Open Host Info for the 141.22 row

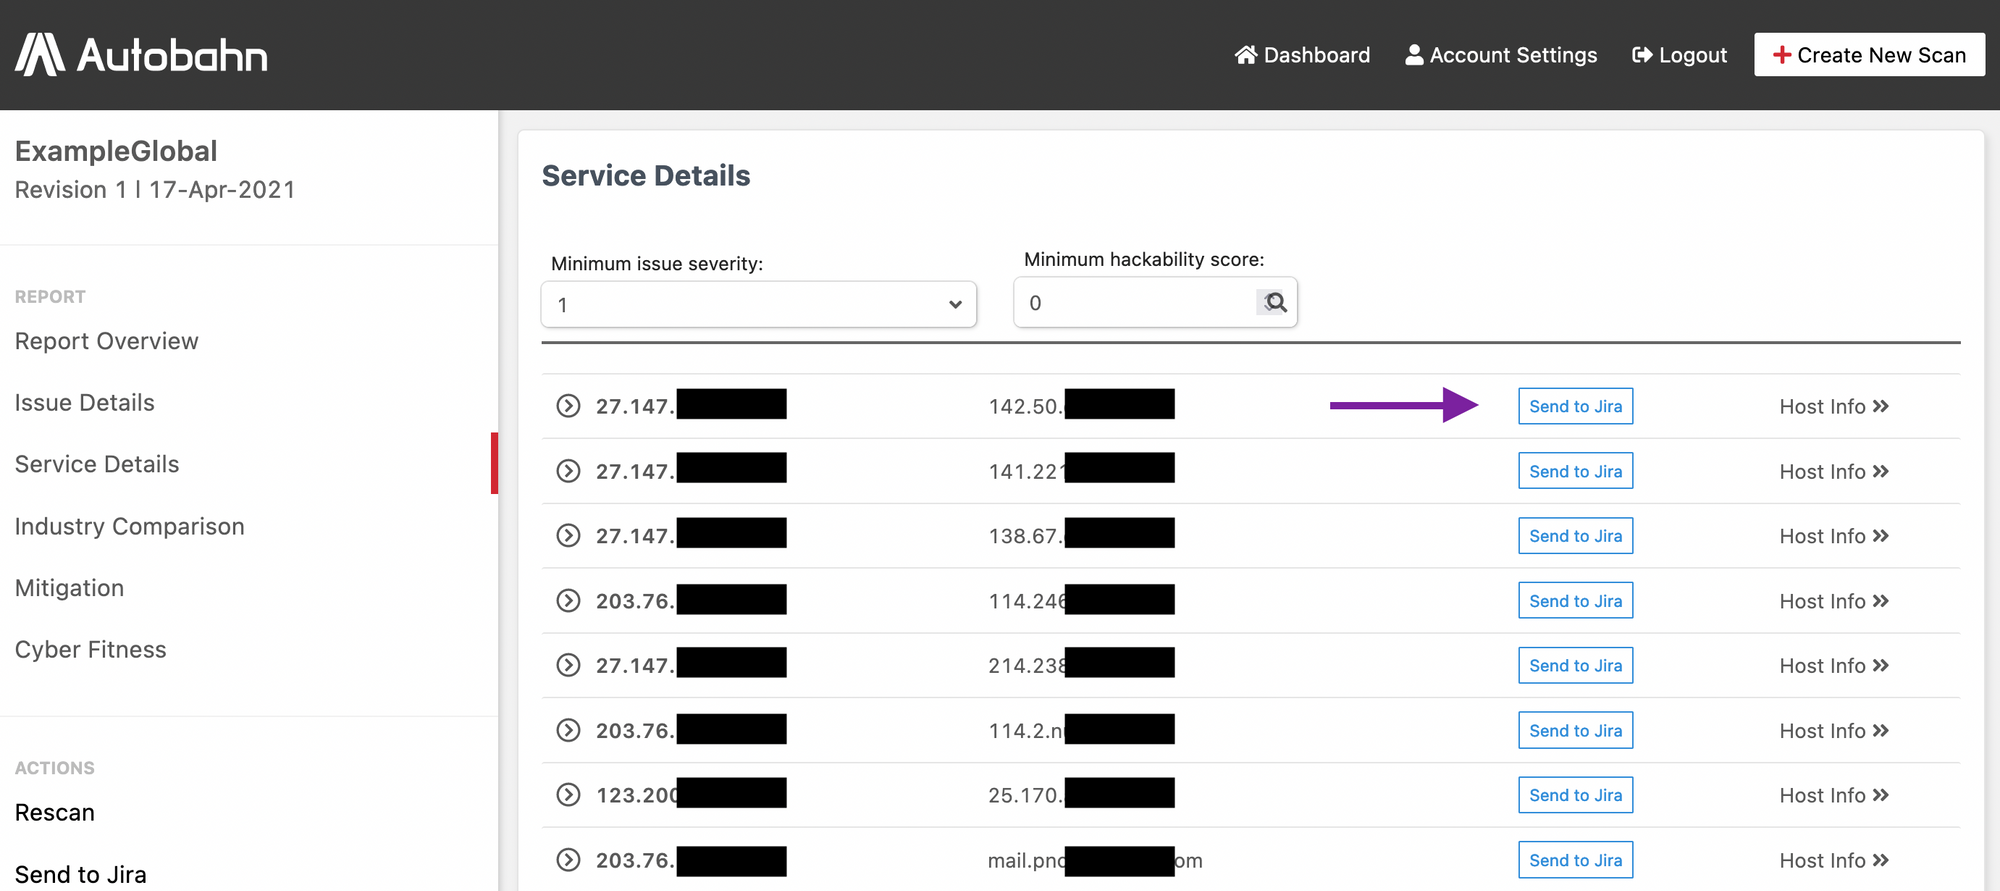(x=1833, y=471)
